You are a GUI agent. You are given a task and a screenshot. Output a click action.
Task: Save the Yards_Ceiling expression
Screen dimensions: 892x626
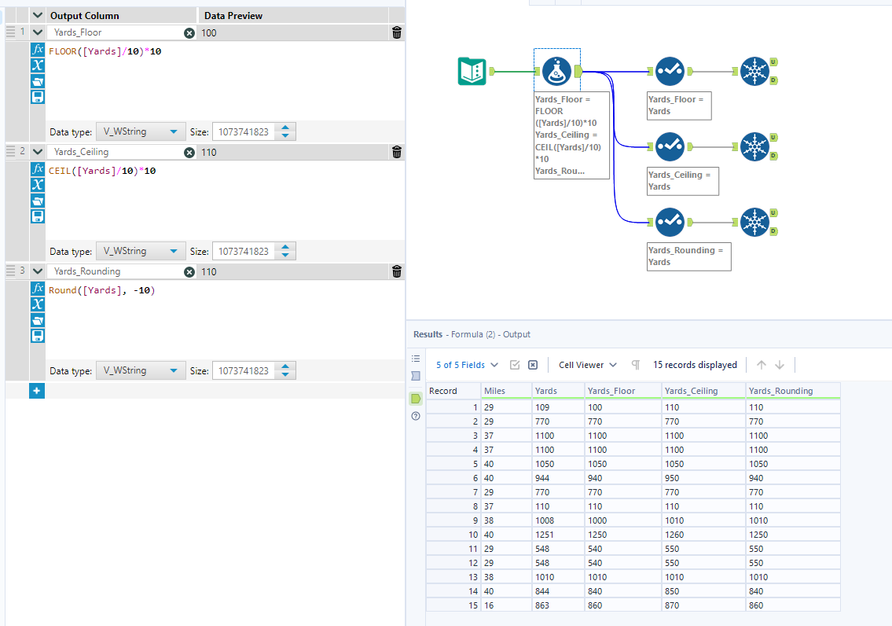coord(38,216)
